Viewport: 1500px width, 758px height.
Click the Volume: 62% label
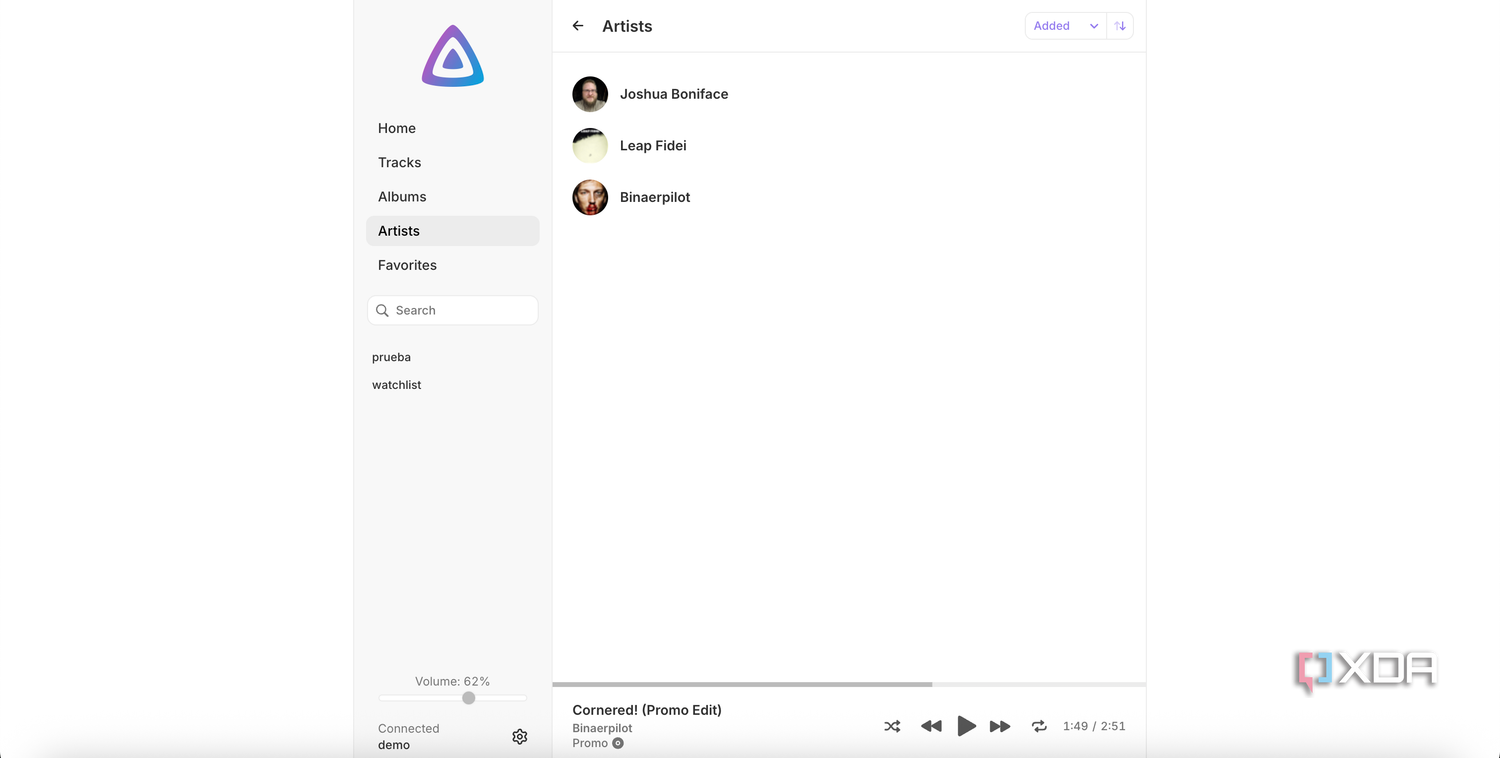pyautogui.click(x=452, y=681)
